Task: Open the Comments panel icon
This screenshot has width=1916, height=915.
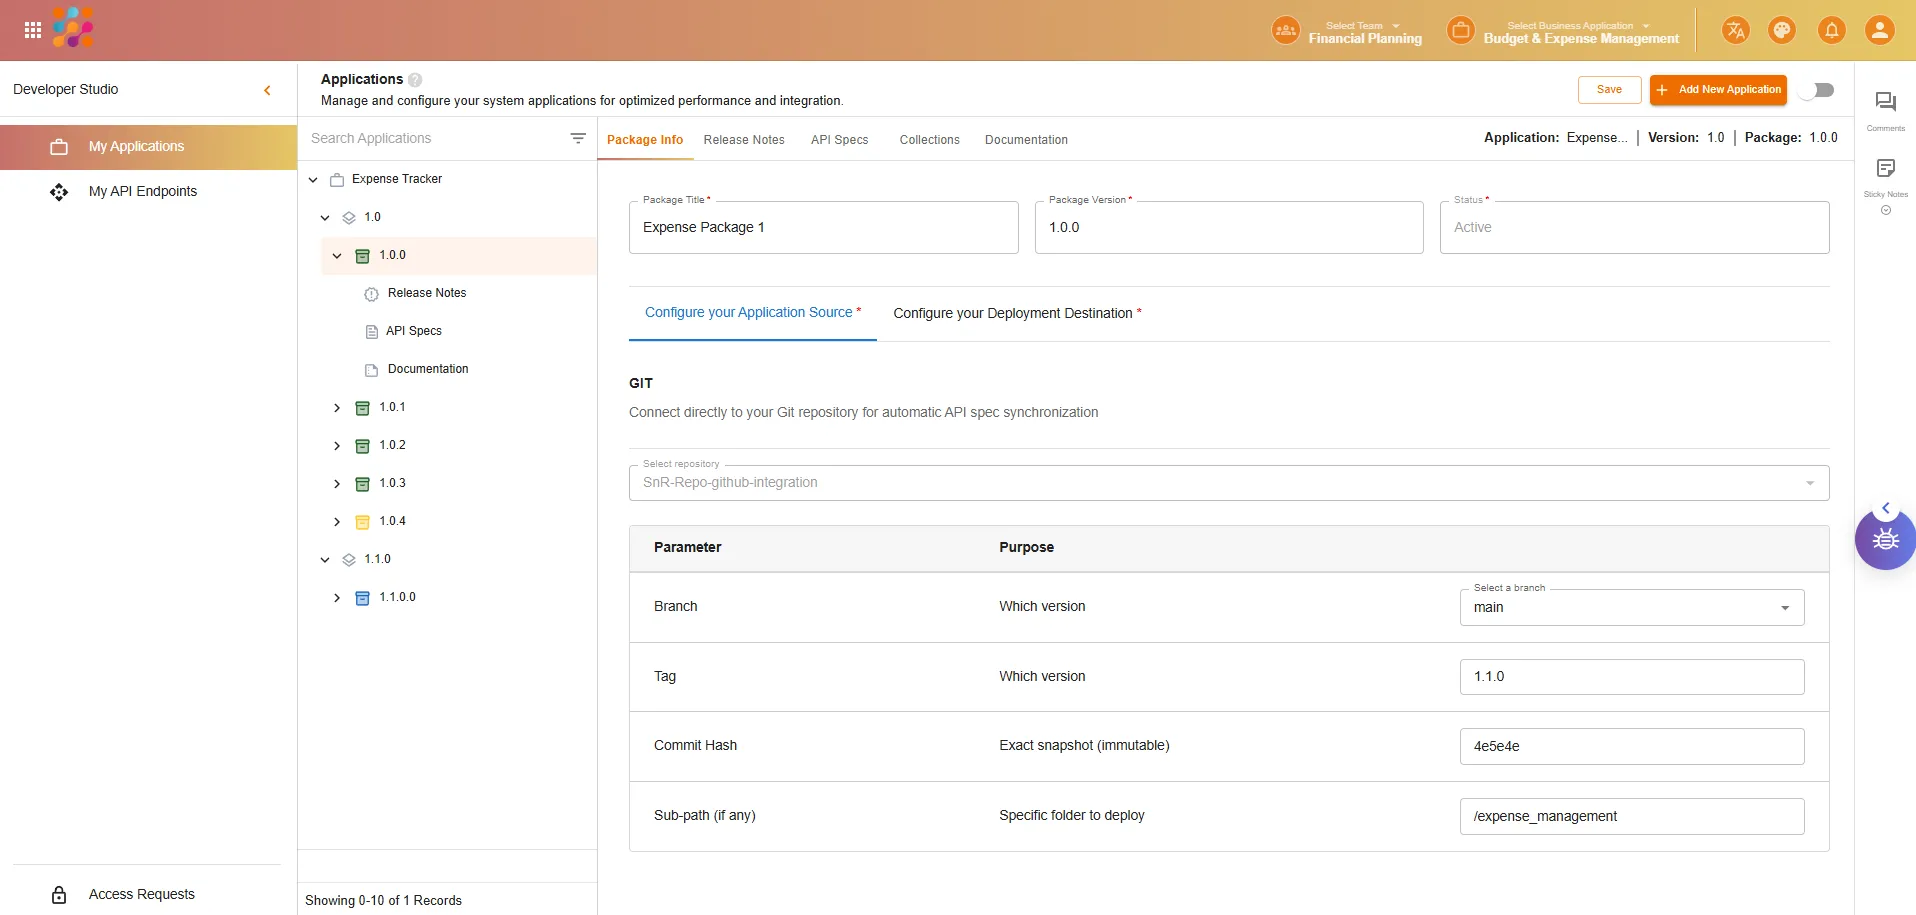Action: click(1885, 102)
